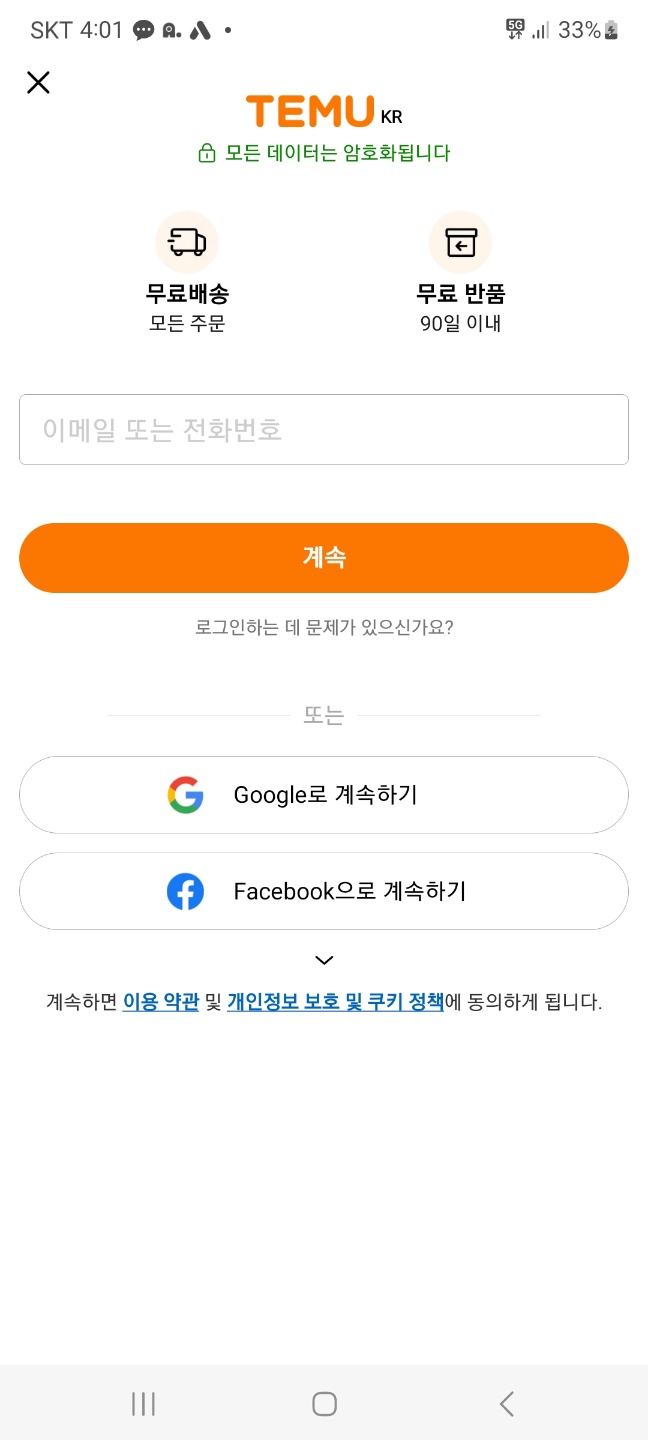Tap the free shipping truck icon
The width and height of the screenshot is (648, 1440).
tap(187, 241)
